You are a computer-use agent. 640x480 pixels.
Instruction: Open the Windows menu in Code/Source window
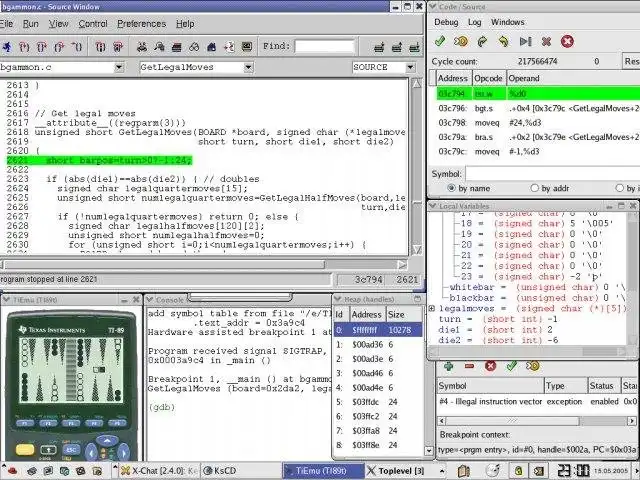pyautogui.click(x=507, y=22)
